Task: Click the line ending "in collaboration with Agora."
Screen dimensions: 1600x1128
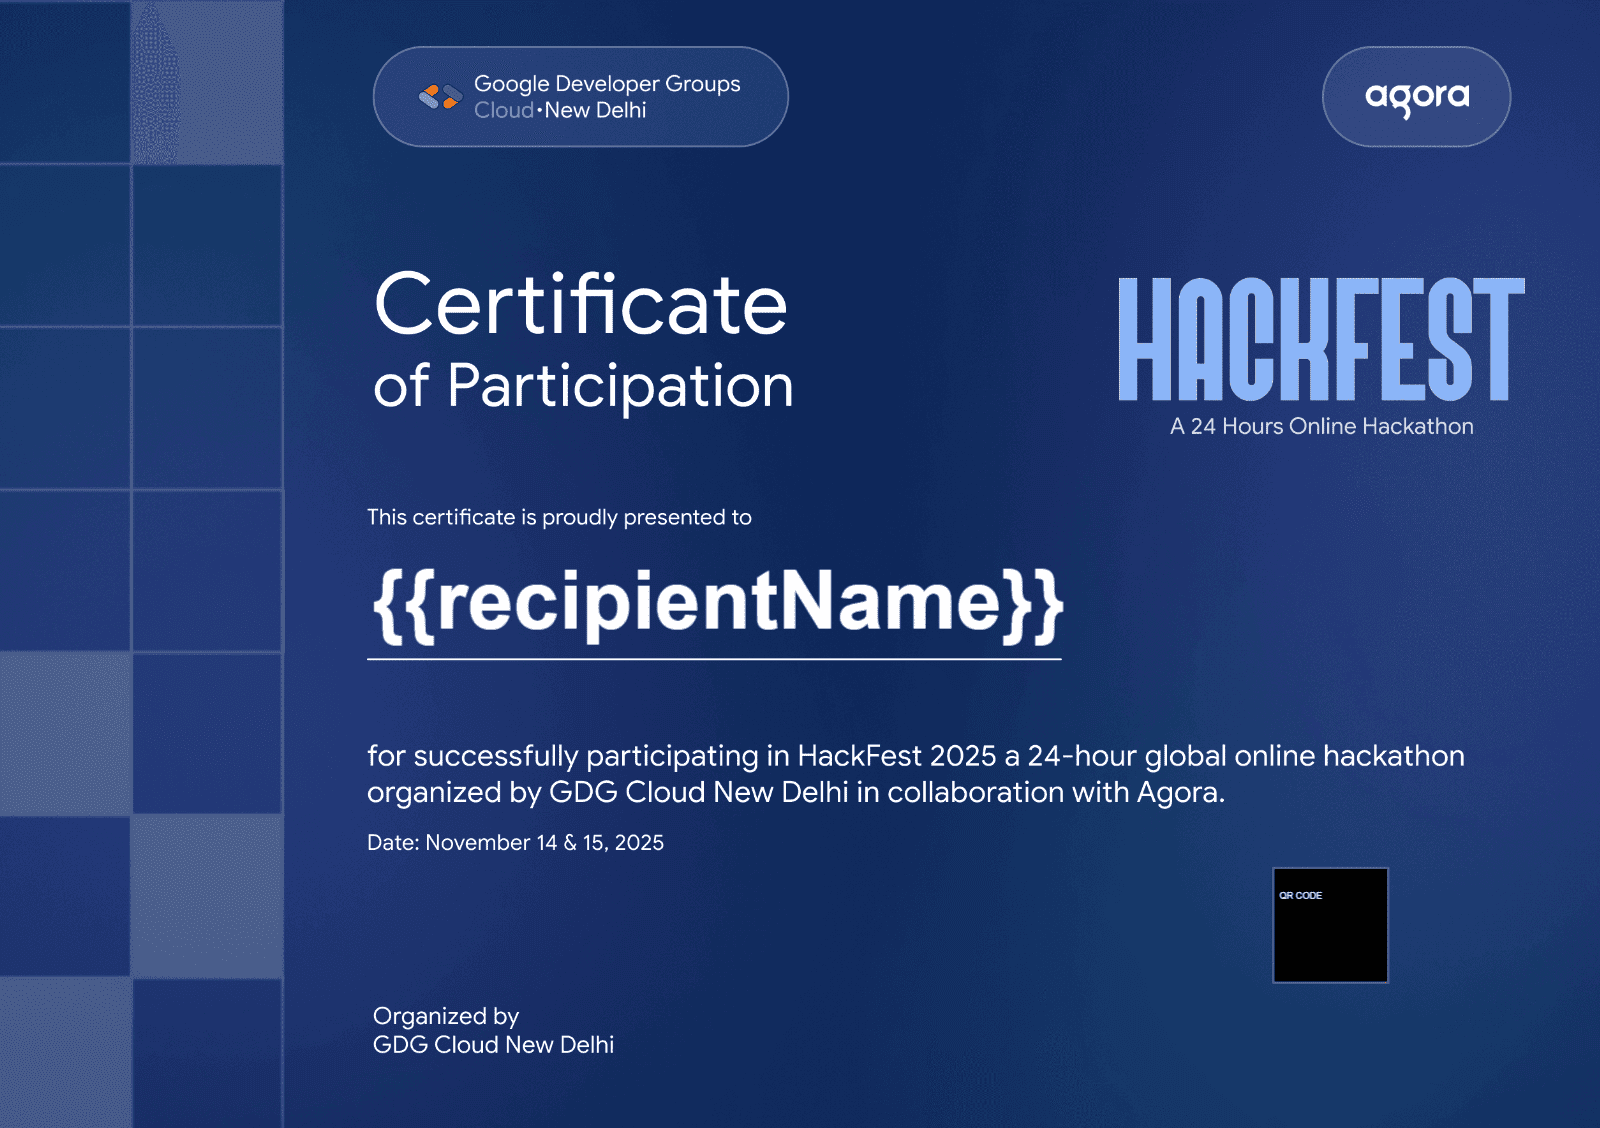Action: (795, 793)
